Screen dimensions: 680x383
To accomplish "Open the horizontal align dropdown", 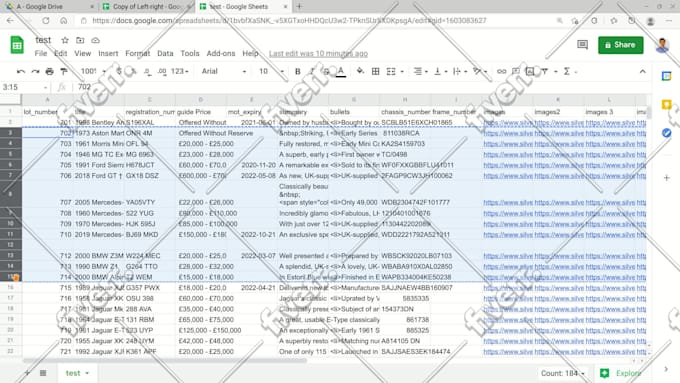I will pos(420,72).
